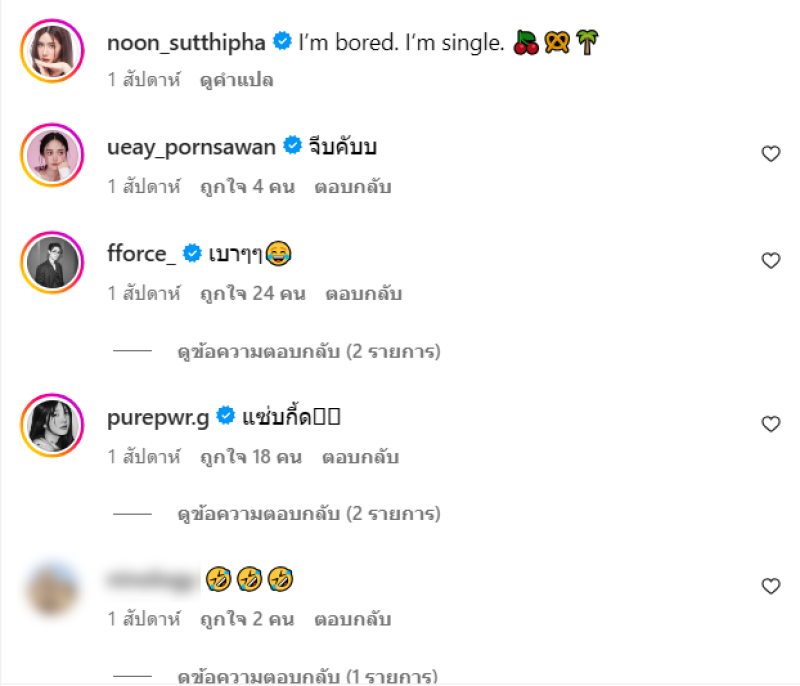
Task: Open noon_sutthipha's profile picture
Action: pos(51,48)
